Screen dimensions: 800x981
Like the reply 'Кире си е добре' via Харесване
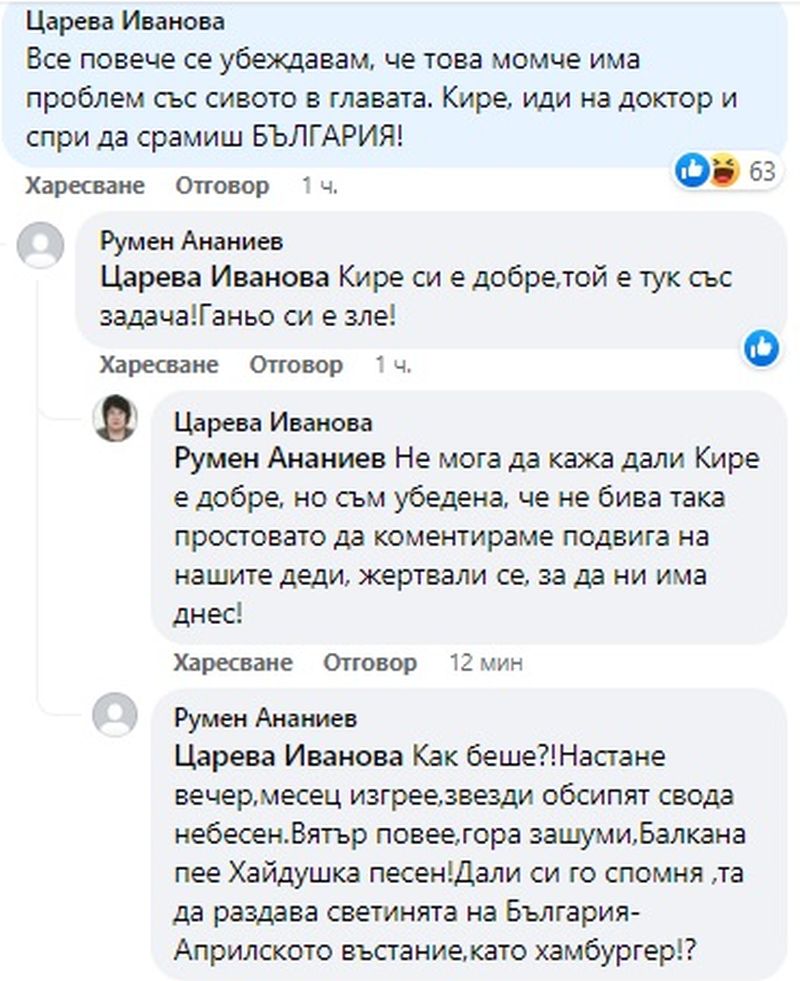(158, 365)
